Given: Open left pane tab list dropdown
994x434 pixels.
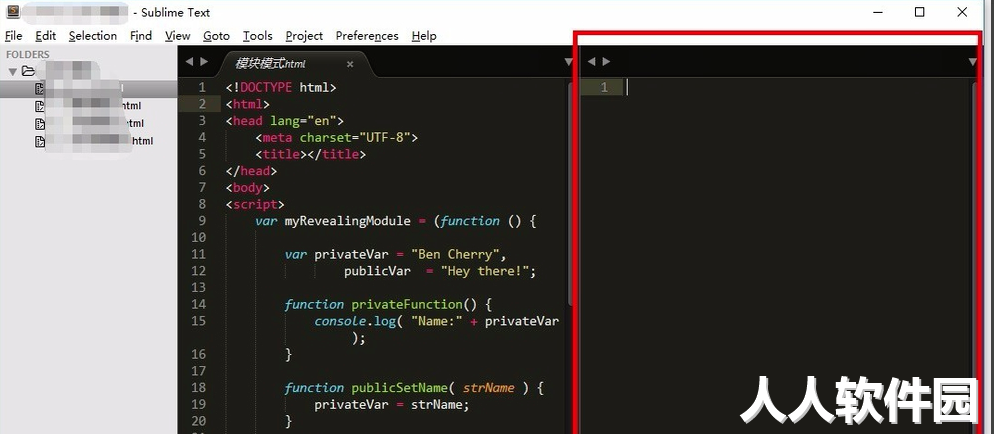Looking at the screenshot, I should coord(569,62).
